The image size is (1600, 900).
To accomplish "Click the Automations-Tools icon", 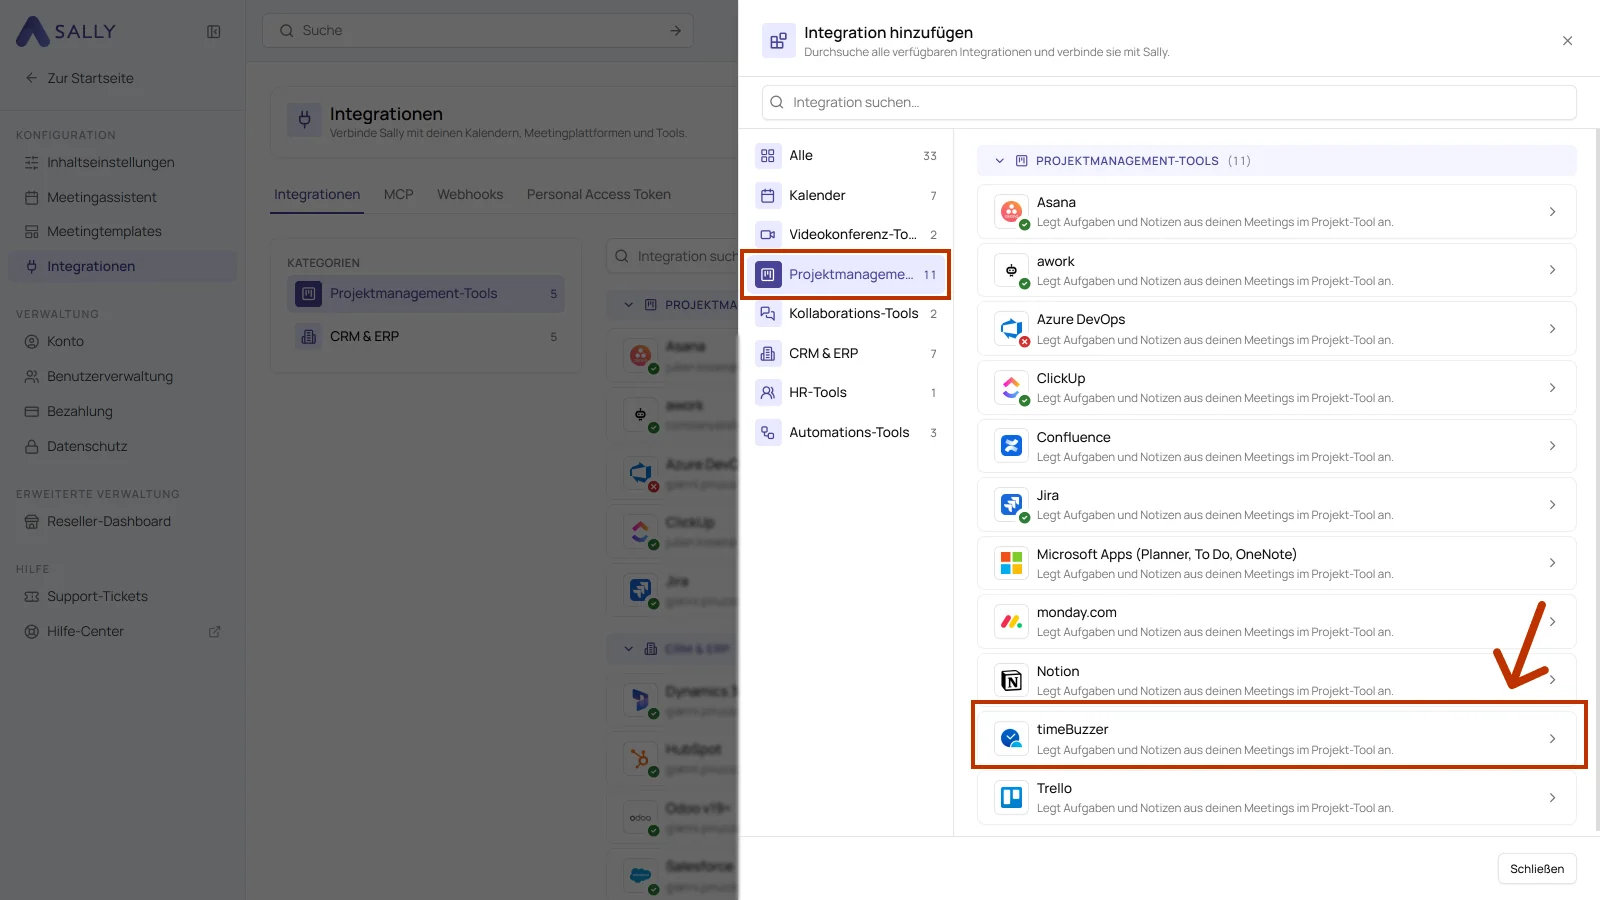I will pos(768,432).
